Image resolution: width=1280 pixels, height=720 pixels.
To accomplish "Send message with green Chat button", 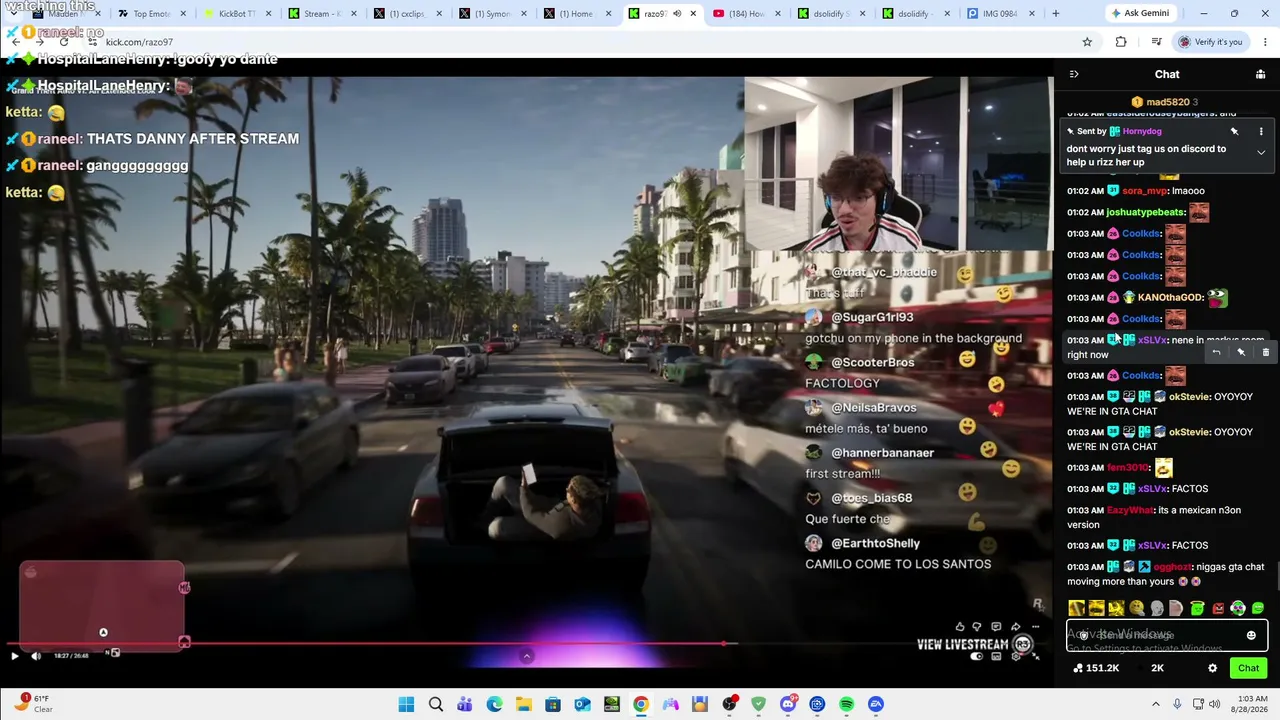I will 1248,668.
